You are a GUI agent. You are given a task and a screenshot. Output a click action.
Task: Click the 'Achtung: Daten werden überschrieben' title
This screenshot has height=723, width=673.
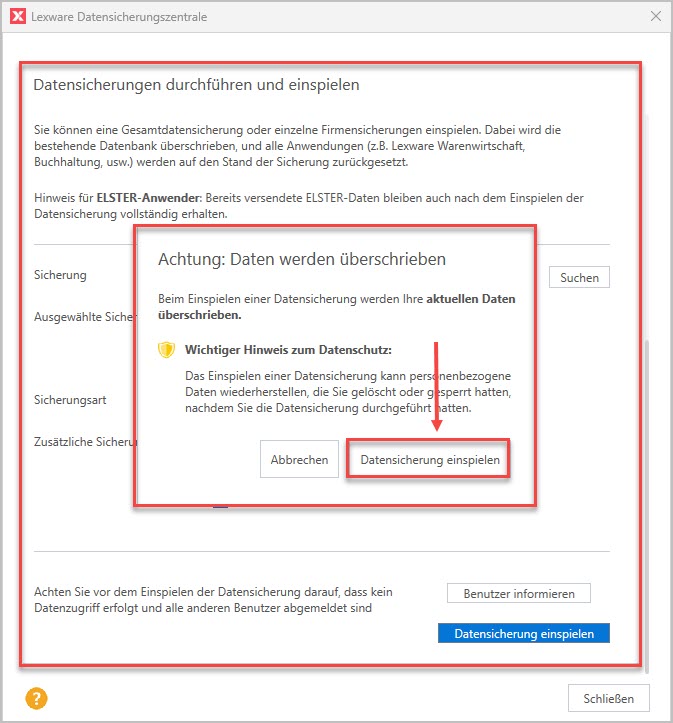pos(301,259)
